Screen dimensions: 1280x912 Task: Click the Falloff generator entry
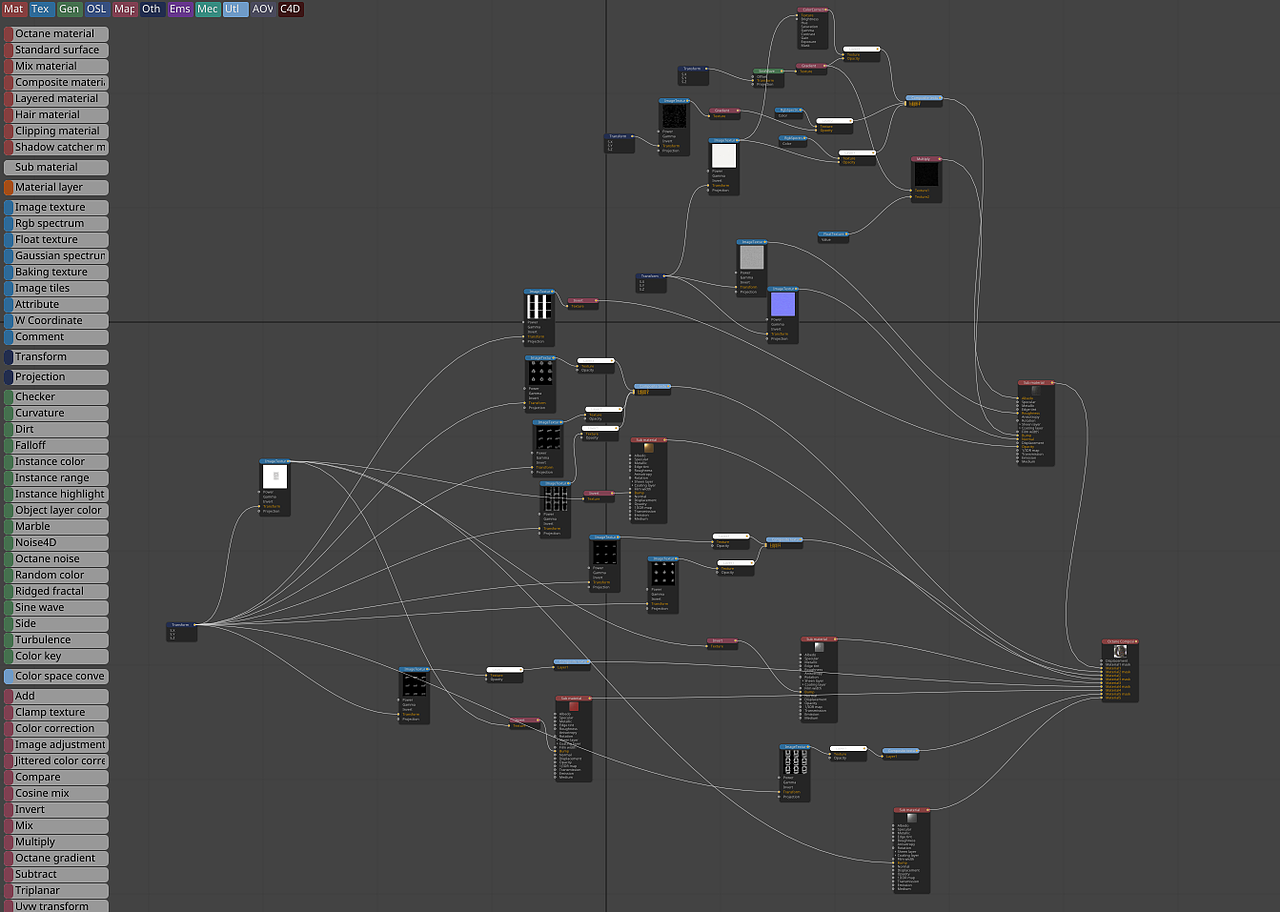[x=56, y=445]
